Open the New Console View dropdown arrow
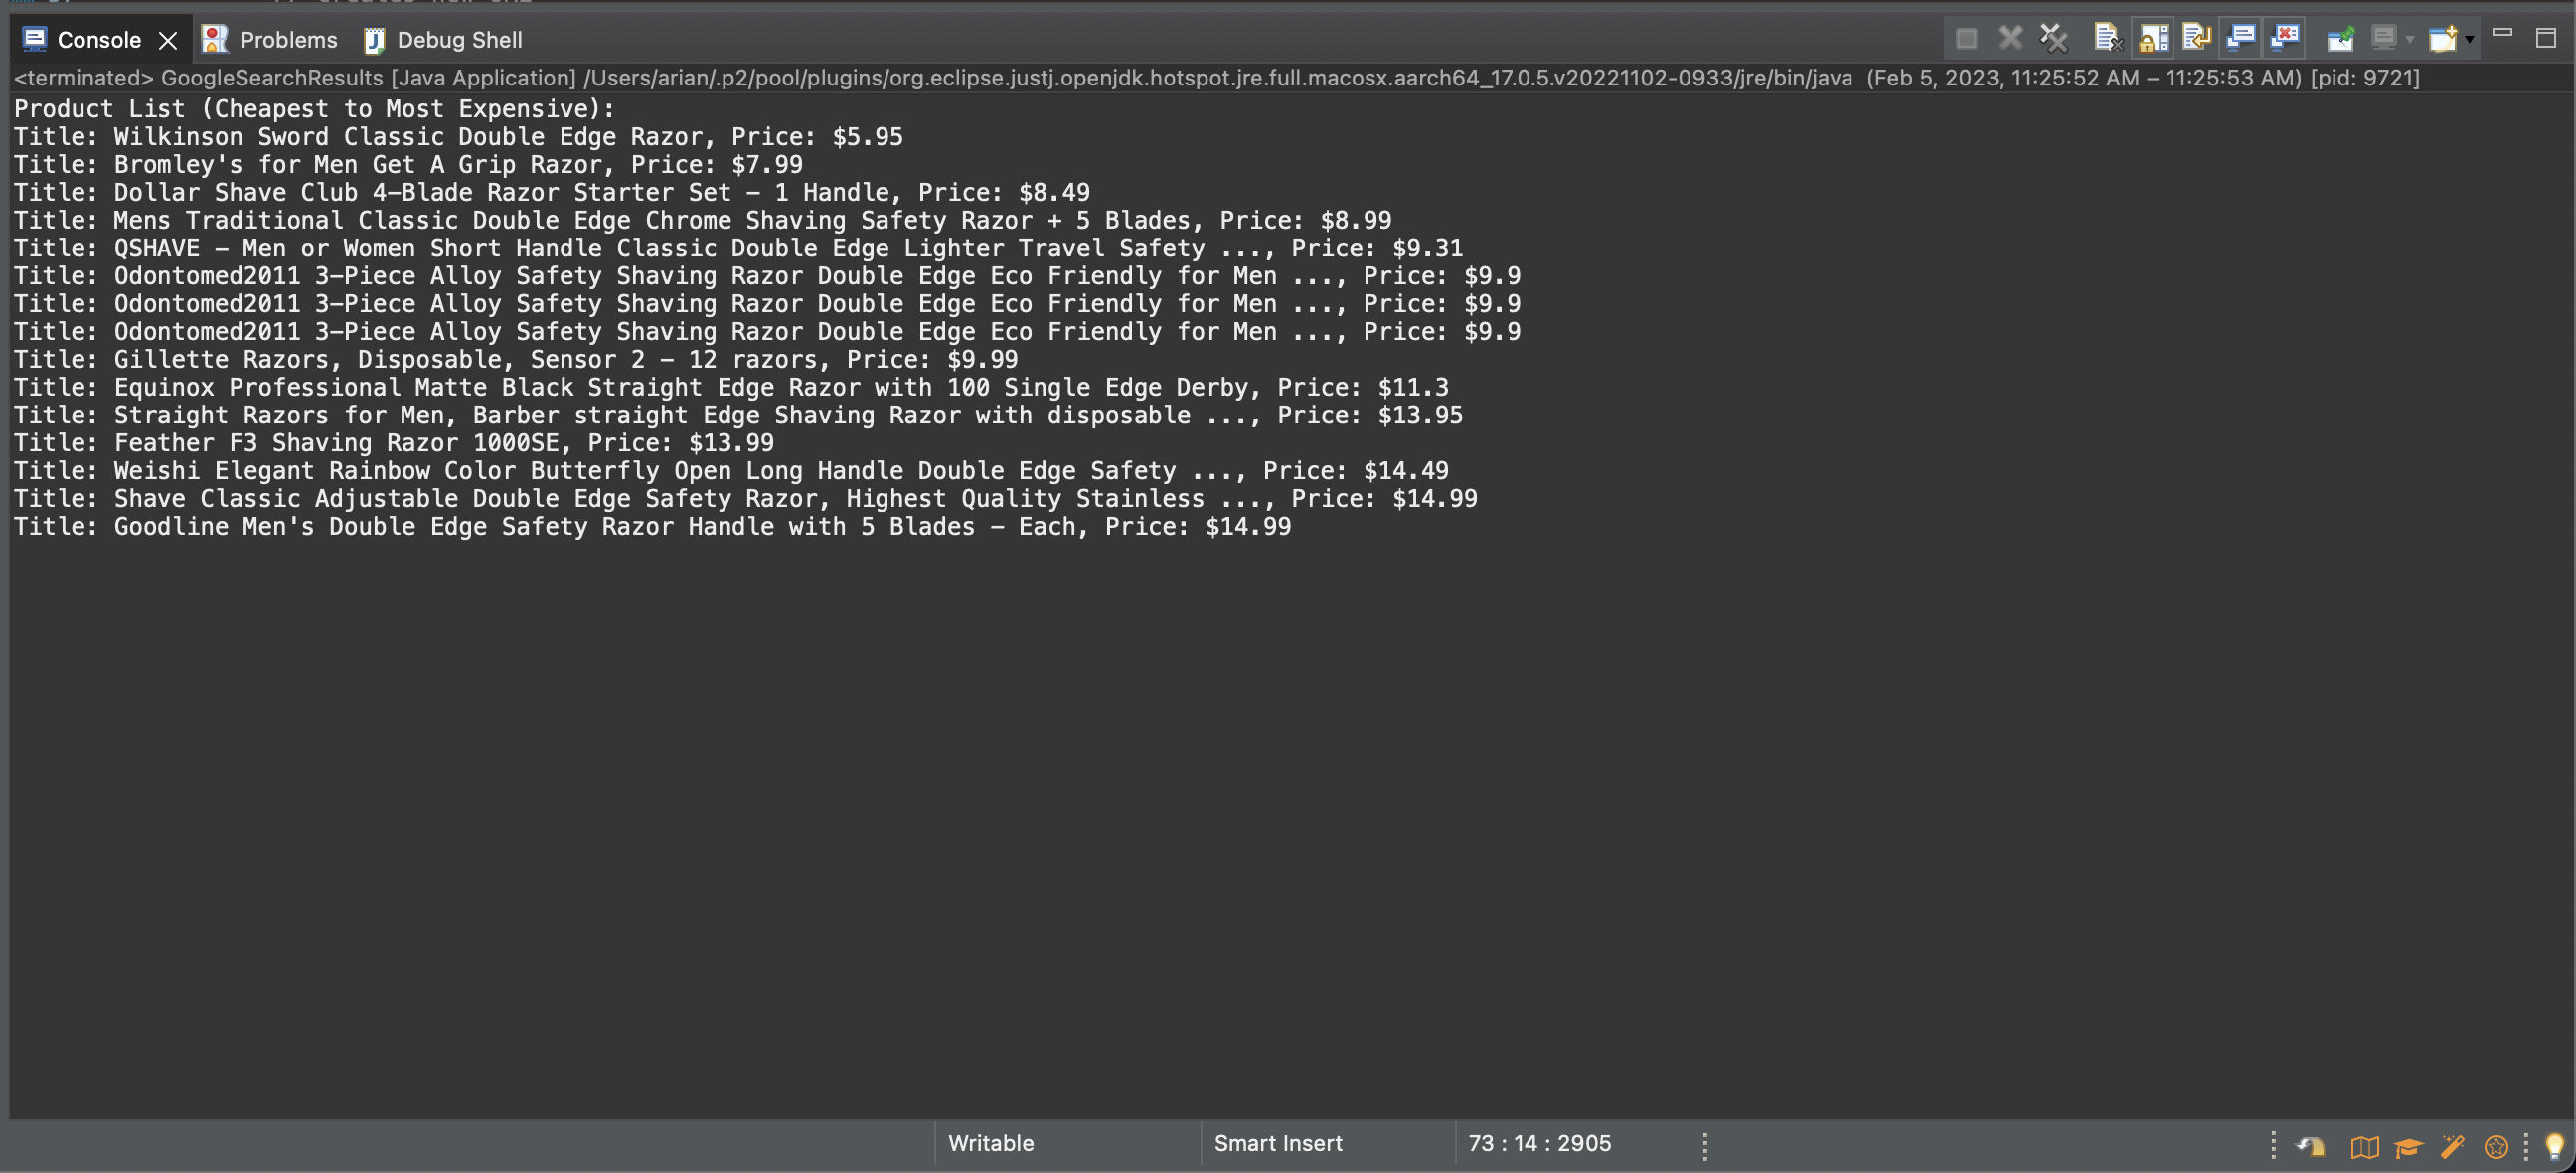The image size is (2576, 1173). (x=2469, y=40)
